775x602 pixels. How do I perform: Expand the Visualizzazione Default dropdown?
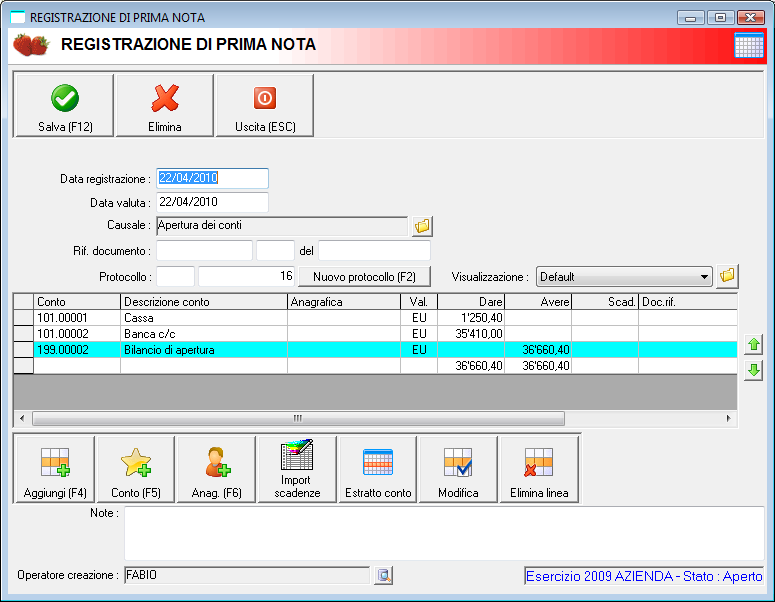(704, 277)
